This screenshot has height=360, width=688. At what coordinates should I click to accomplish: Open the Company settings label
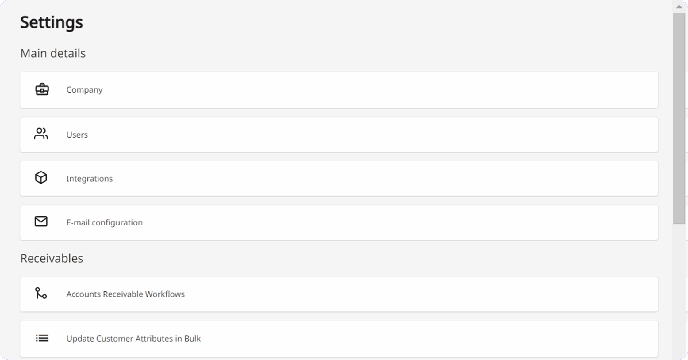point(84,90)
